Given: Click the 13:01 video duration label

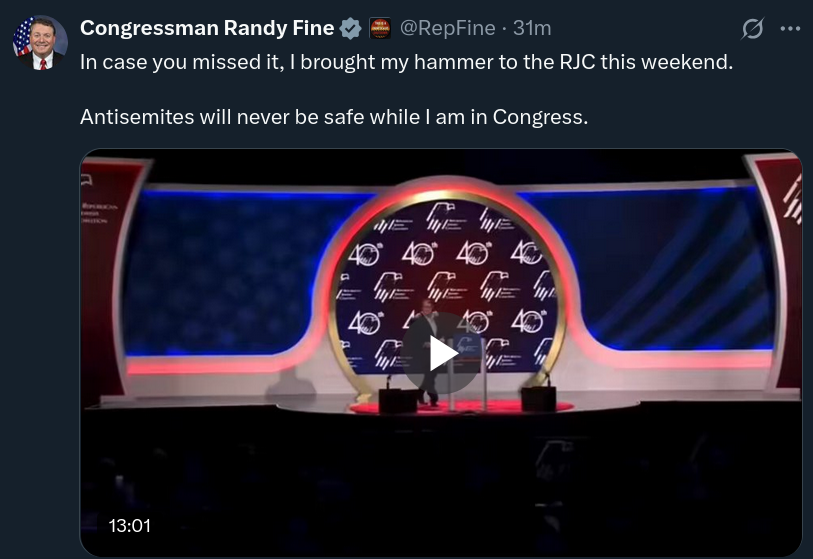Looking at the screenshot, I should 130,524.
